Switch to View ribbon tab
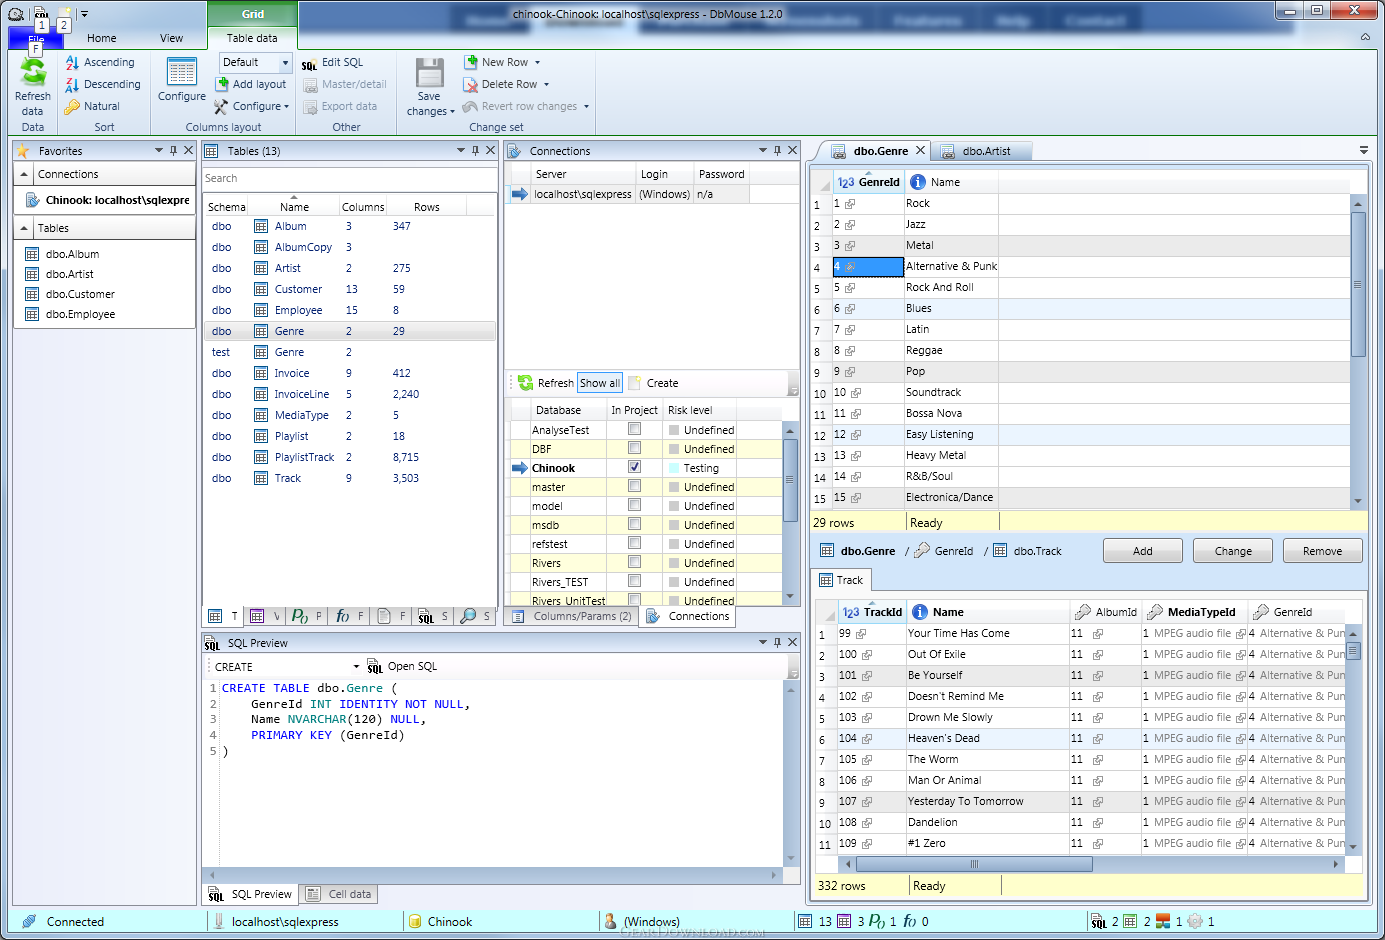 [171, 38]
